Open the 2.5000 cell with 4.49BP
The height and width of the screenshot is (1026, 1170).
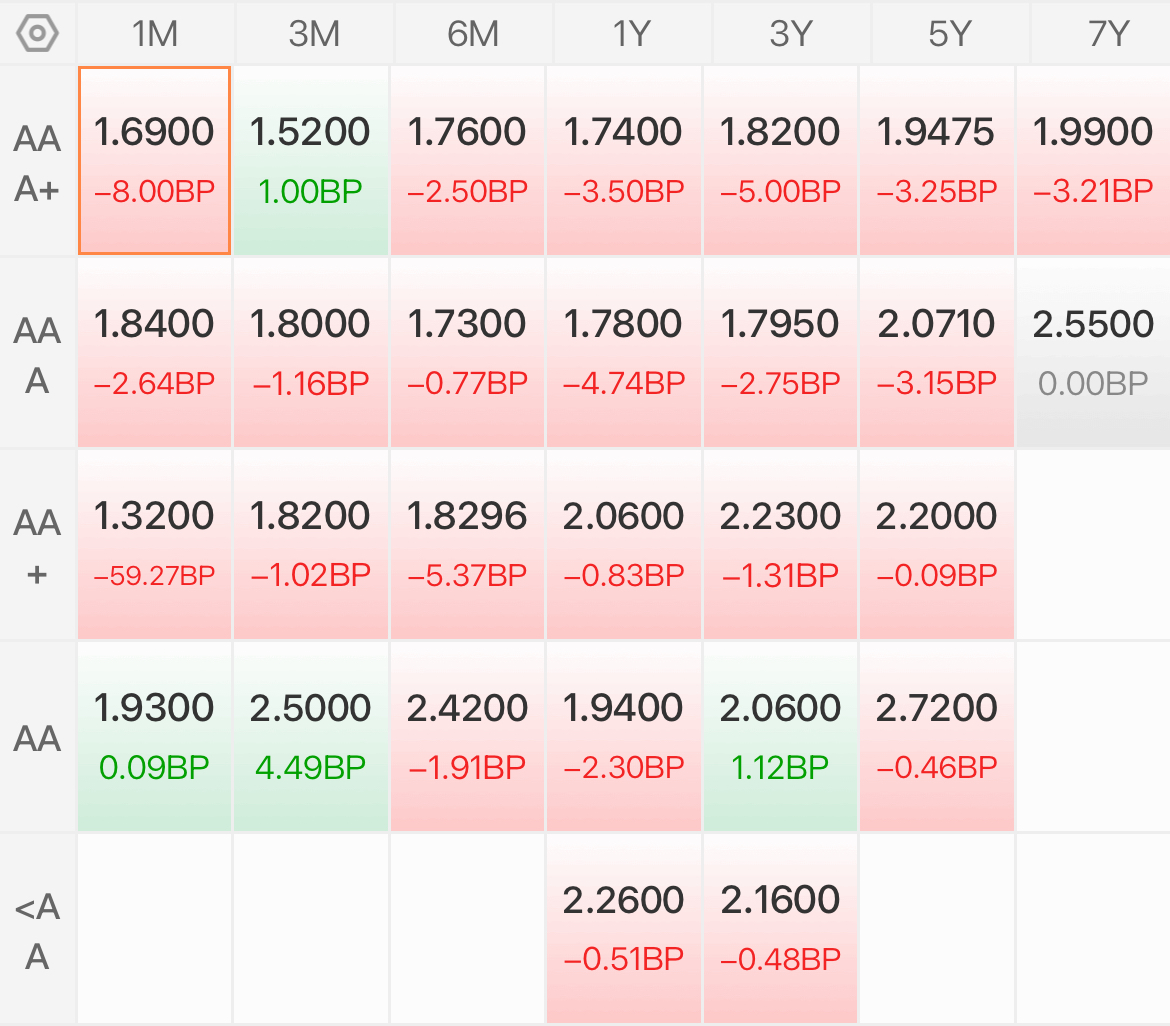tap(311, 736)
